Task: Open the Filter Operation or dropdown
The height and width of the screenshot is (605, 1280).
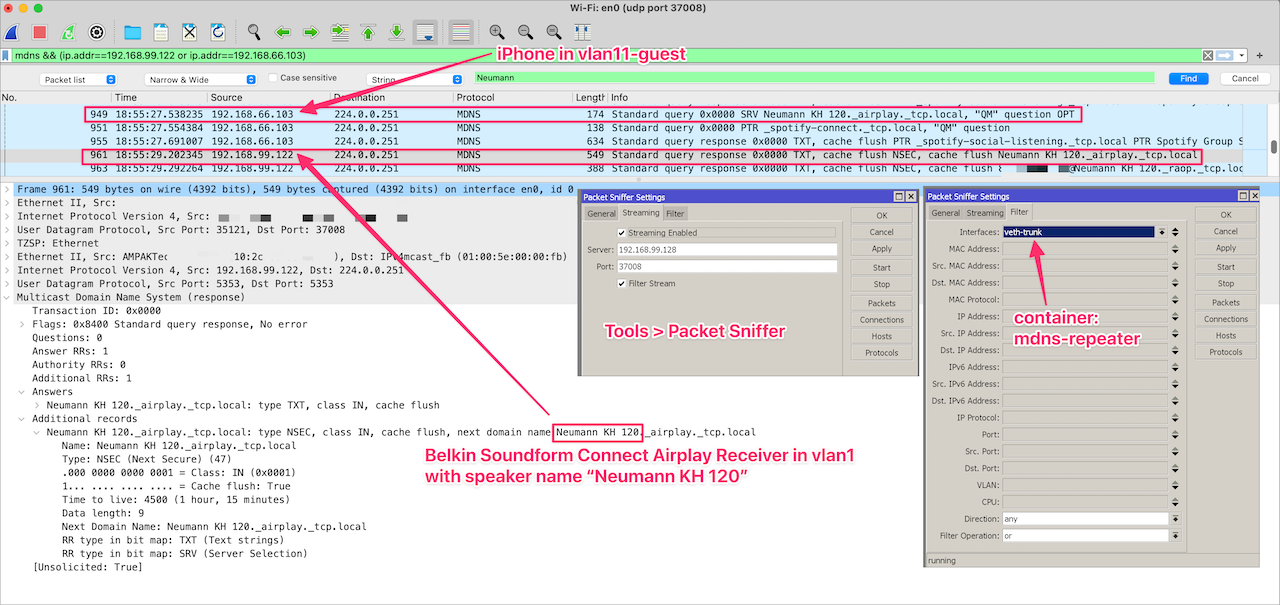Action: point(1175,536)
